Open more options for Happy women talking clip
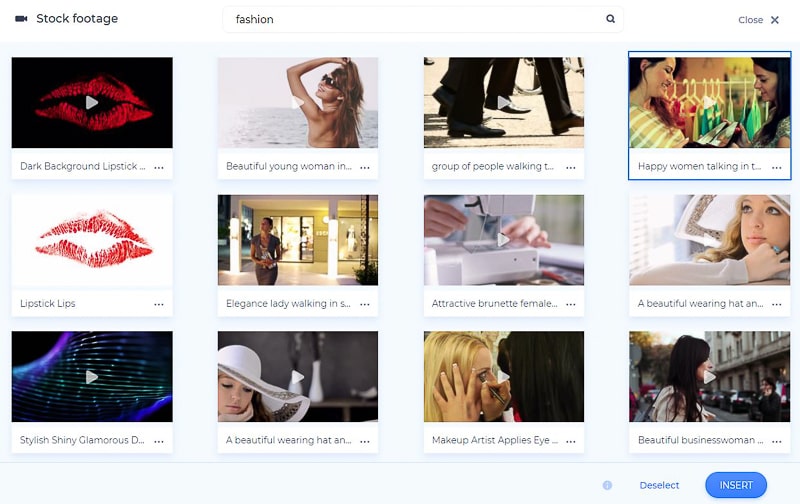Viewport: 800px width, 504px height. click(x=777, y=167)
